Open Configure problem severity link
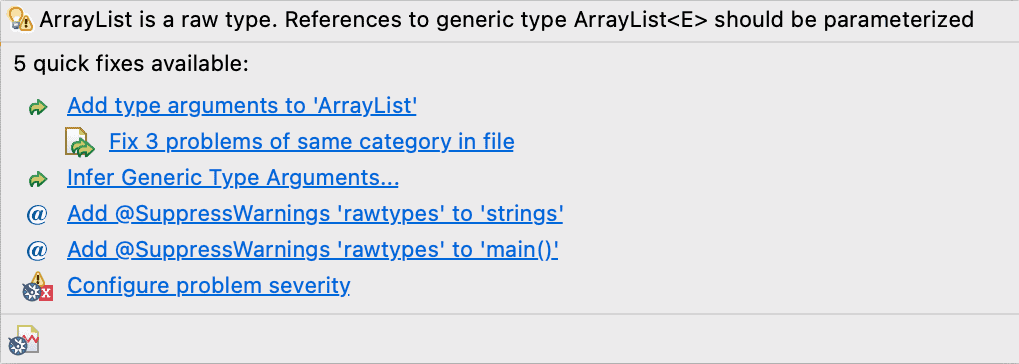The image size is (1019, 364). [209, 285]
